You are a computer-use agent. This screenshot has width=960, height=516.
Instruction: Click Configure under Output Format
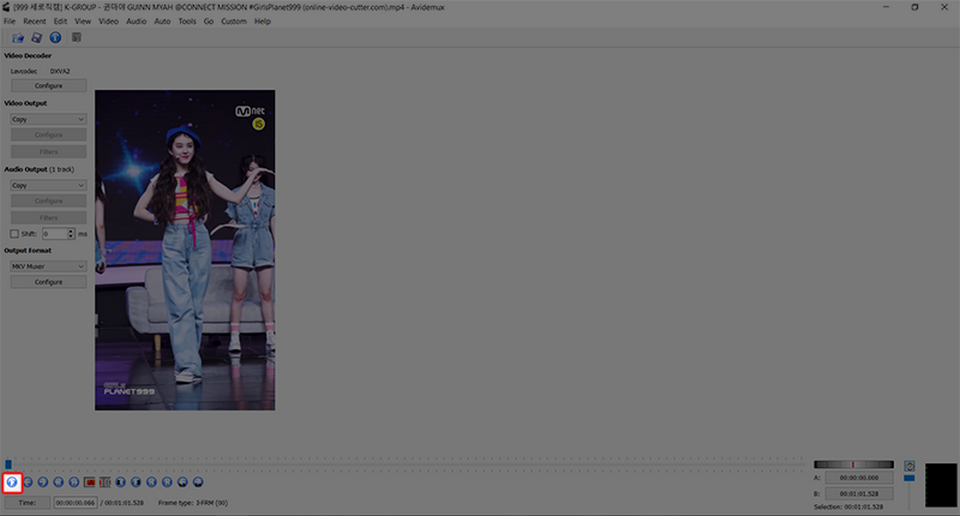click(x=48, y=282)
